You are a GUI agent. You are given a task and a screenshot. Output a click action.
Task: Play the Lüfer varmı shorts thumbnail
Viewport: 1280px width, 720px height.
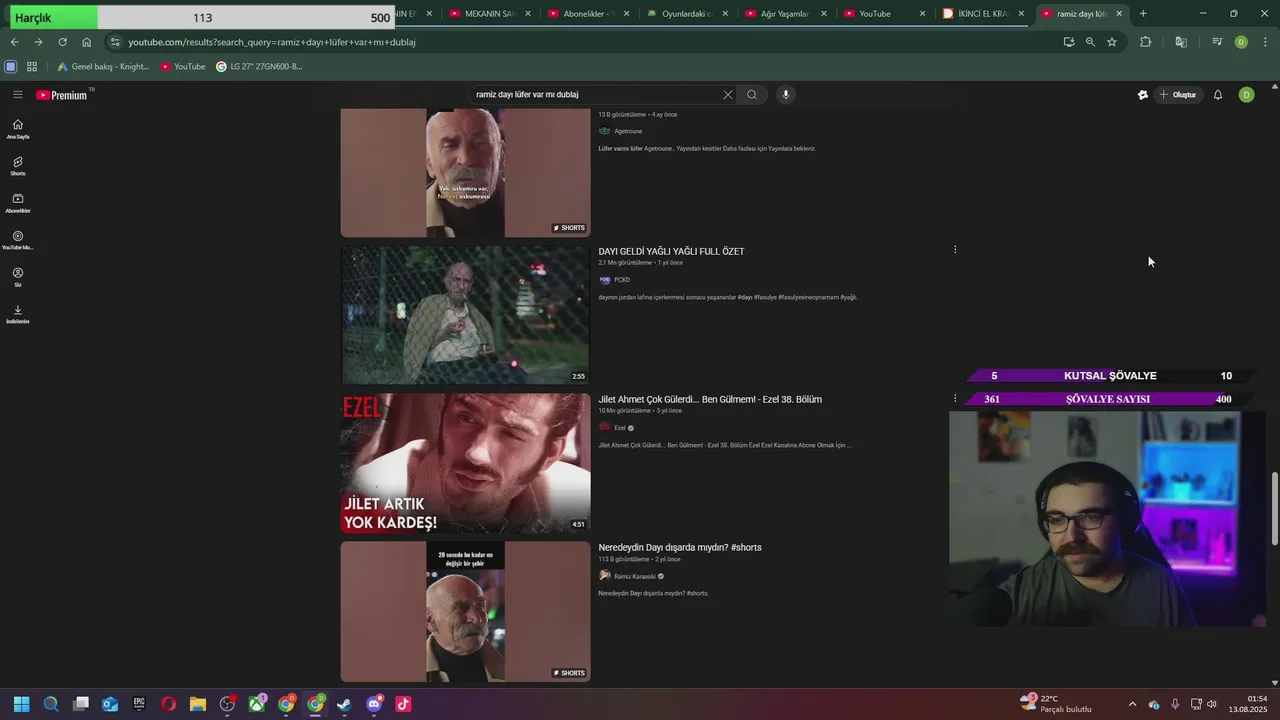pyautogui.click(x=465, y=172)
